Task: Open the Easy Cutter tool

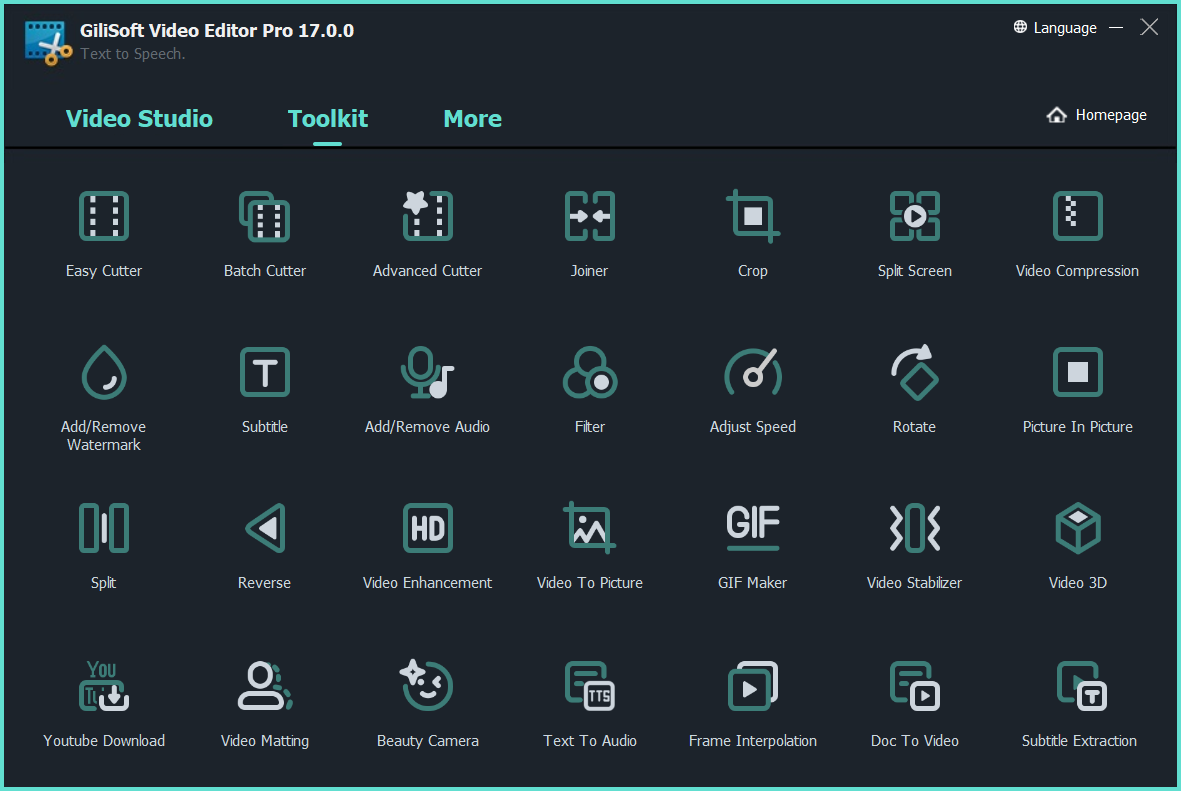Action: coord(104,217)
